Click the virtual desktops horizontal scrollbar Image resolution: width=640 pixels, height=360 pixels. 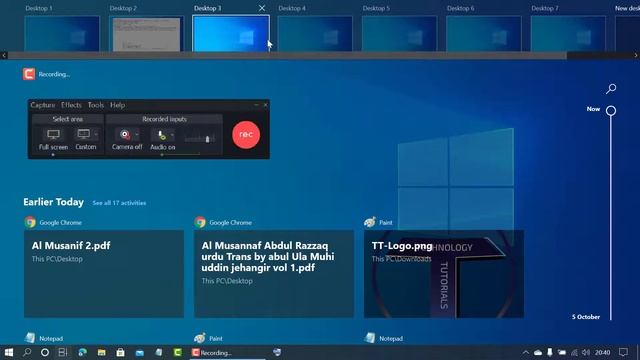pyautogui.click(x=287, y=56)
